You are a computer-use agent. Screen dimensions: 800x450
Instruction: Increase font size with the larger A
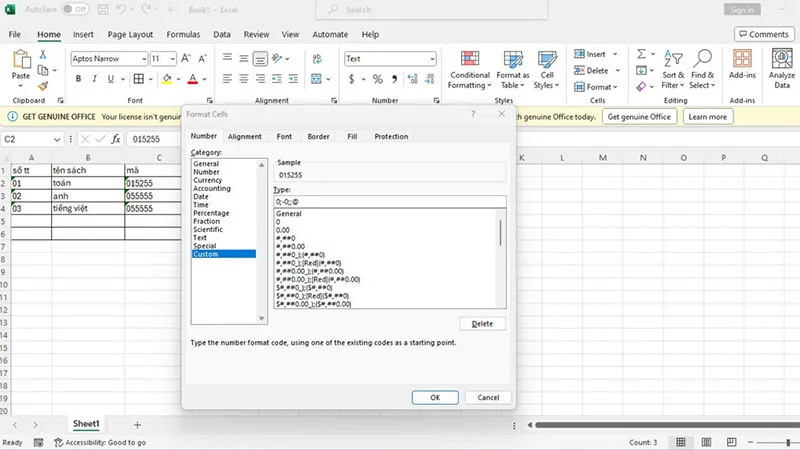186,59
